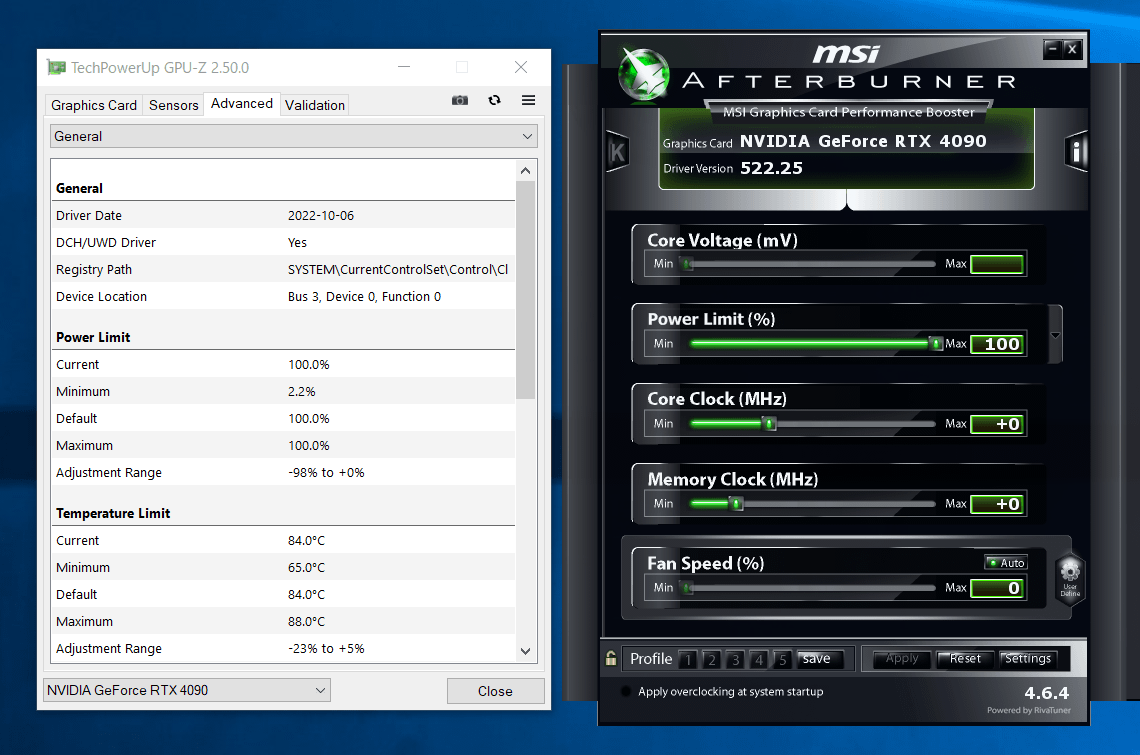Open Kombustor via the K button

[617, 152]
